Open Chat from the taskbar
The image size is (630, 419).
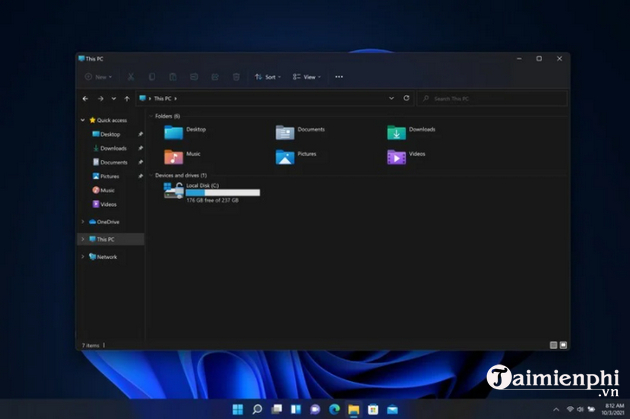click(x=315, y=409)
